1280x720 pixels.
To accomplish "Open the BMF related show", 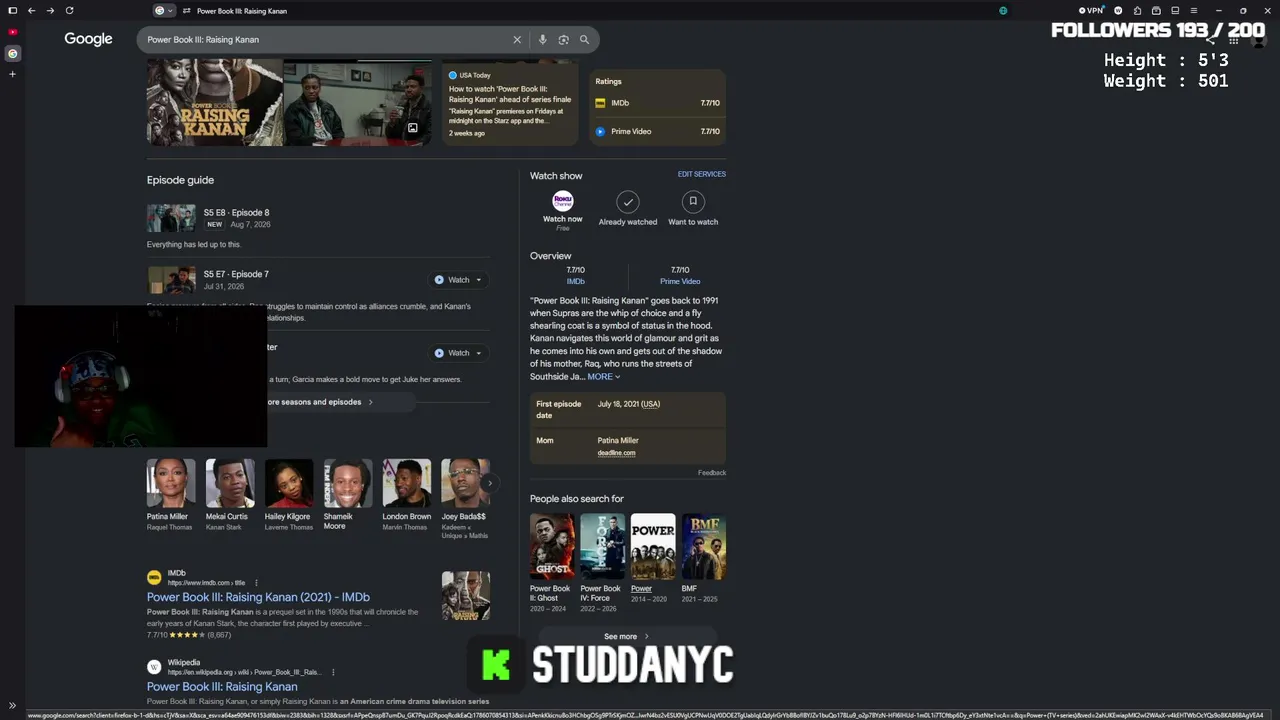I will pyautogui.click(x=704, y=558).
